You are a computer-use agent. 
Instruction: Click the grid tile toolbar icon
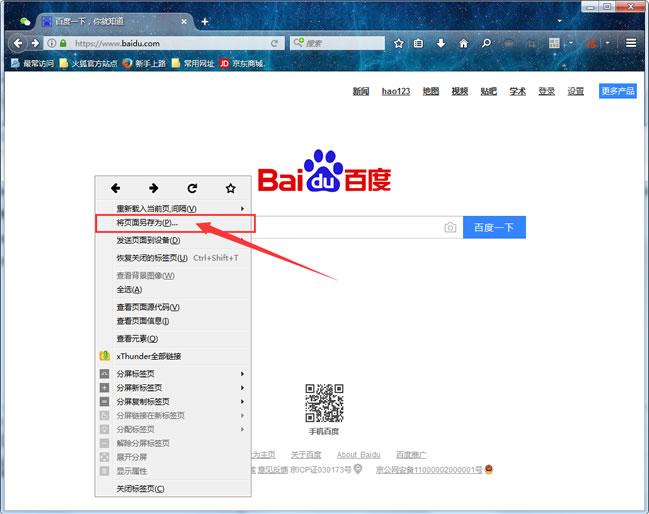tap(554, 43)
